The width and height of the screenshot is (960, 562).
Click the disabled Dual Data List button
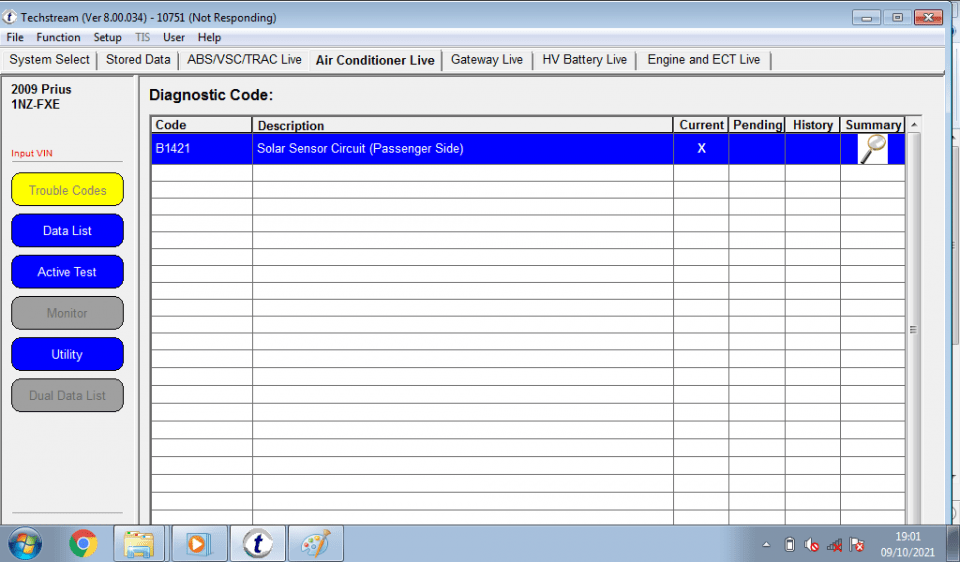(x=67, y=395)
